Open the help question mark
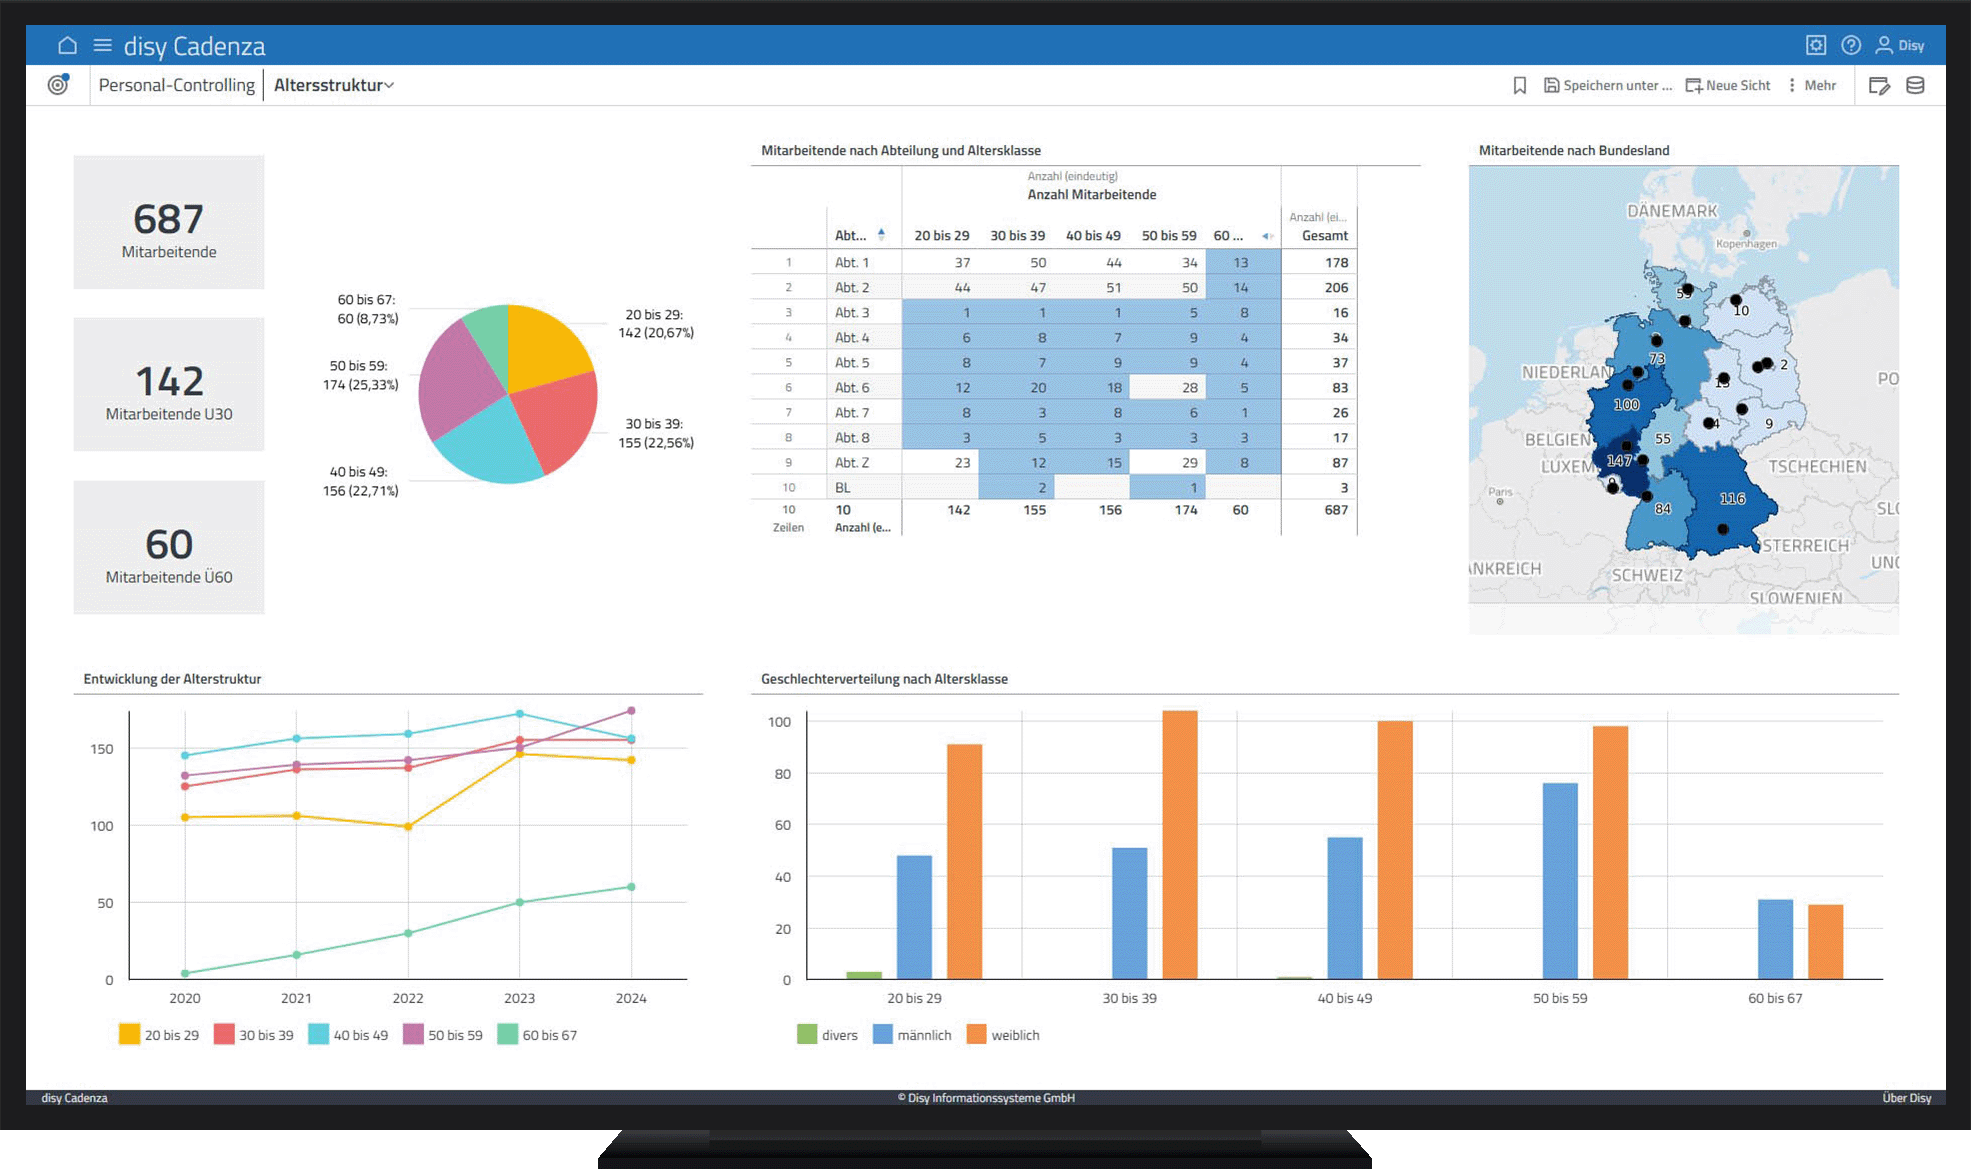This screenshot has height=1169, width=1971. coord(1850,45)
